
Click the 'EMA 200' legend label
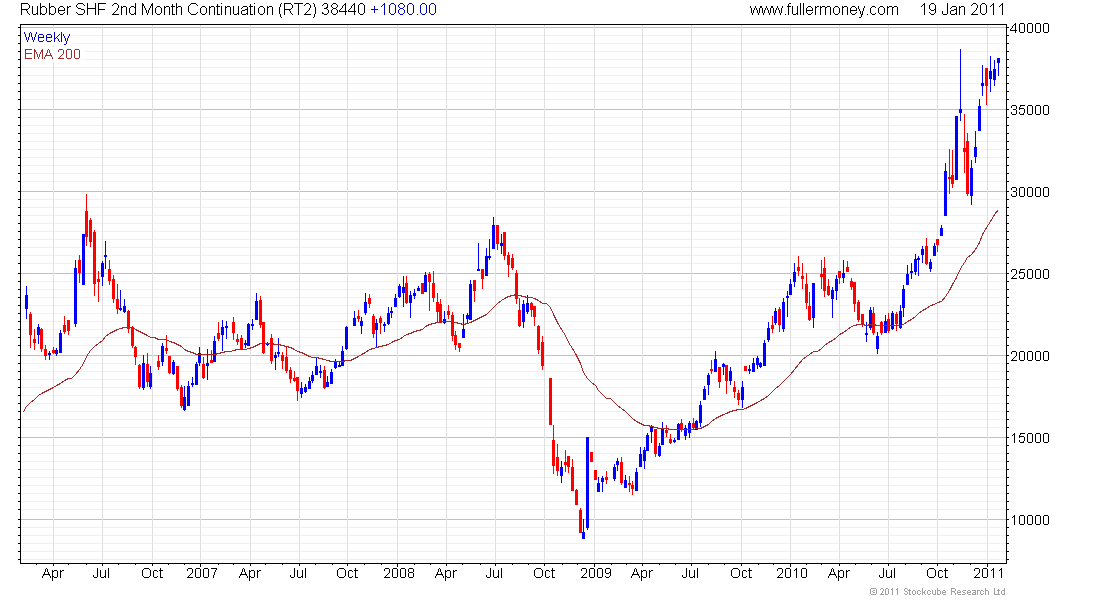coord(53,54)
